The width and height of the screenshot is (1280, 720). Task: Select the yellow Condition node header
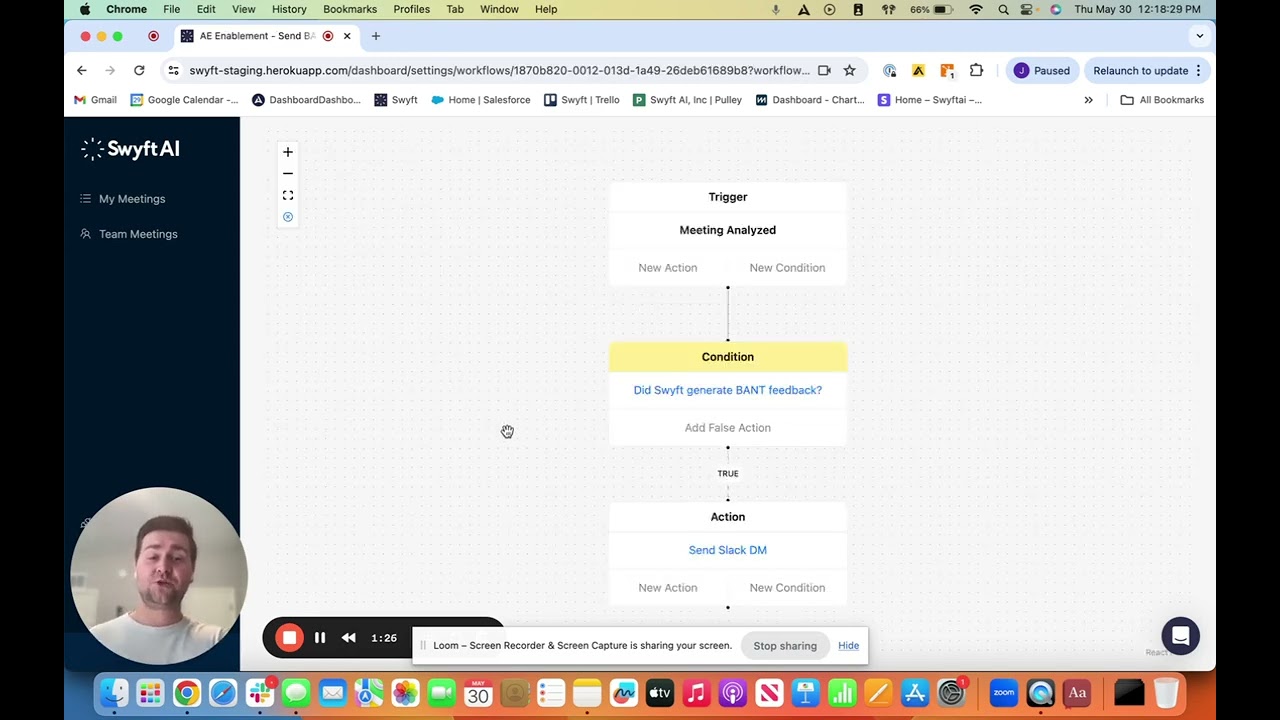click(x=728, y=357)
